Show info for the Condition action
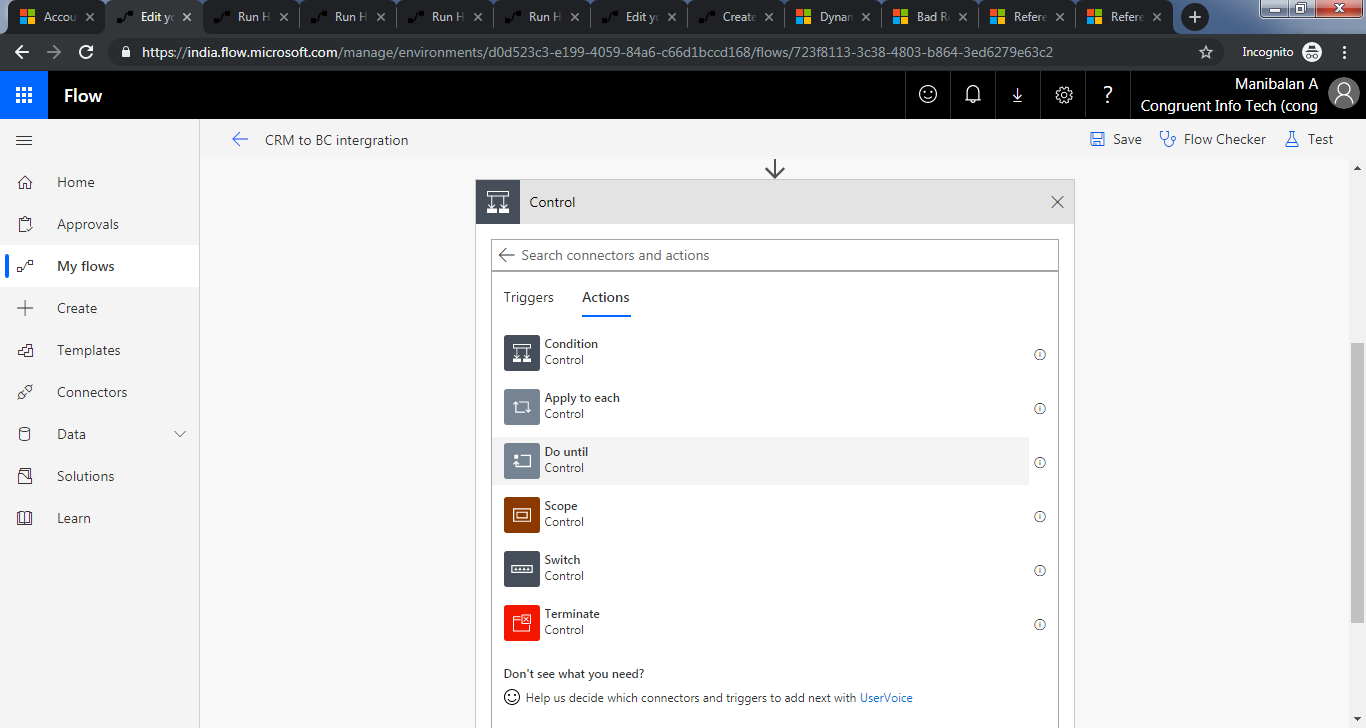1366x728 pixels. tap(1040, 354)
